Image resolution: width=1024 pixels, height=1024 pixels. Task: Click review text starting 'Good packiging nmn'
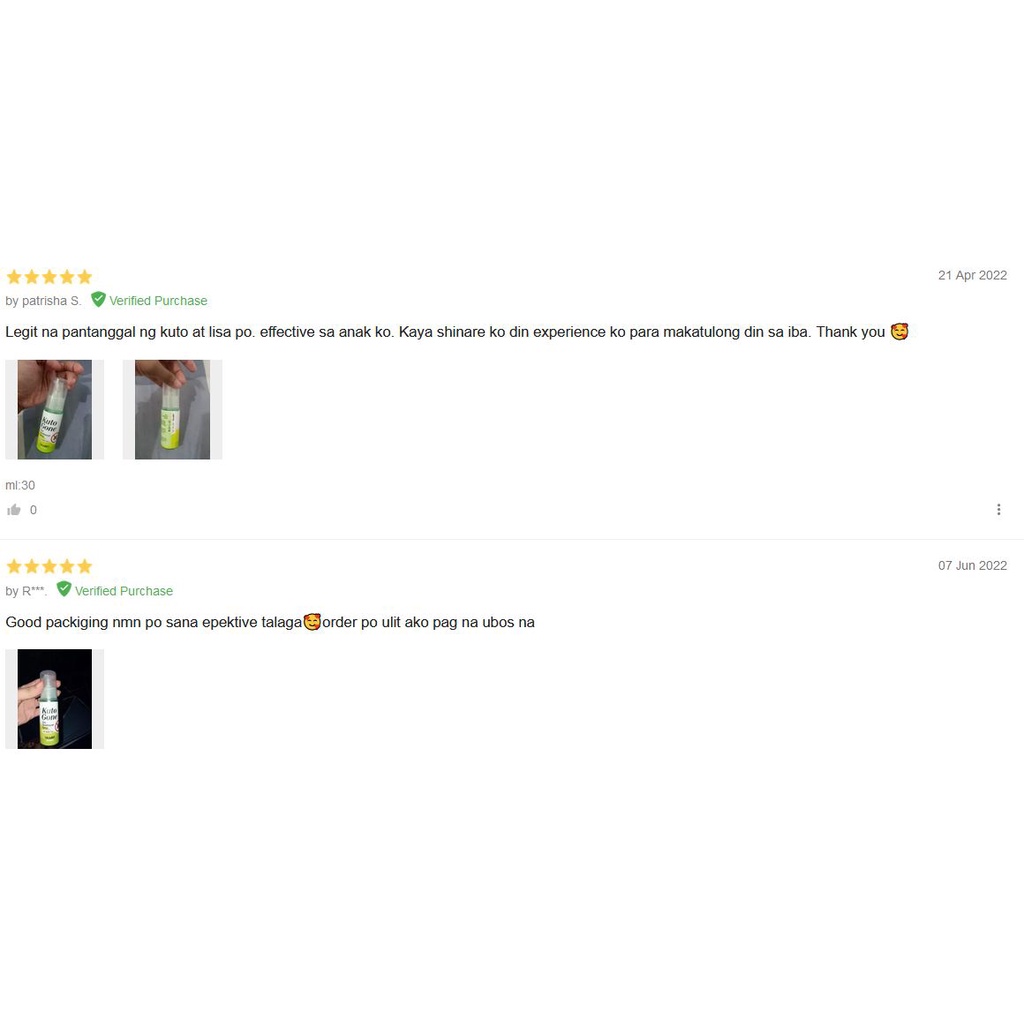tap(270, 622)
